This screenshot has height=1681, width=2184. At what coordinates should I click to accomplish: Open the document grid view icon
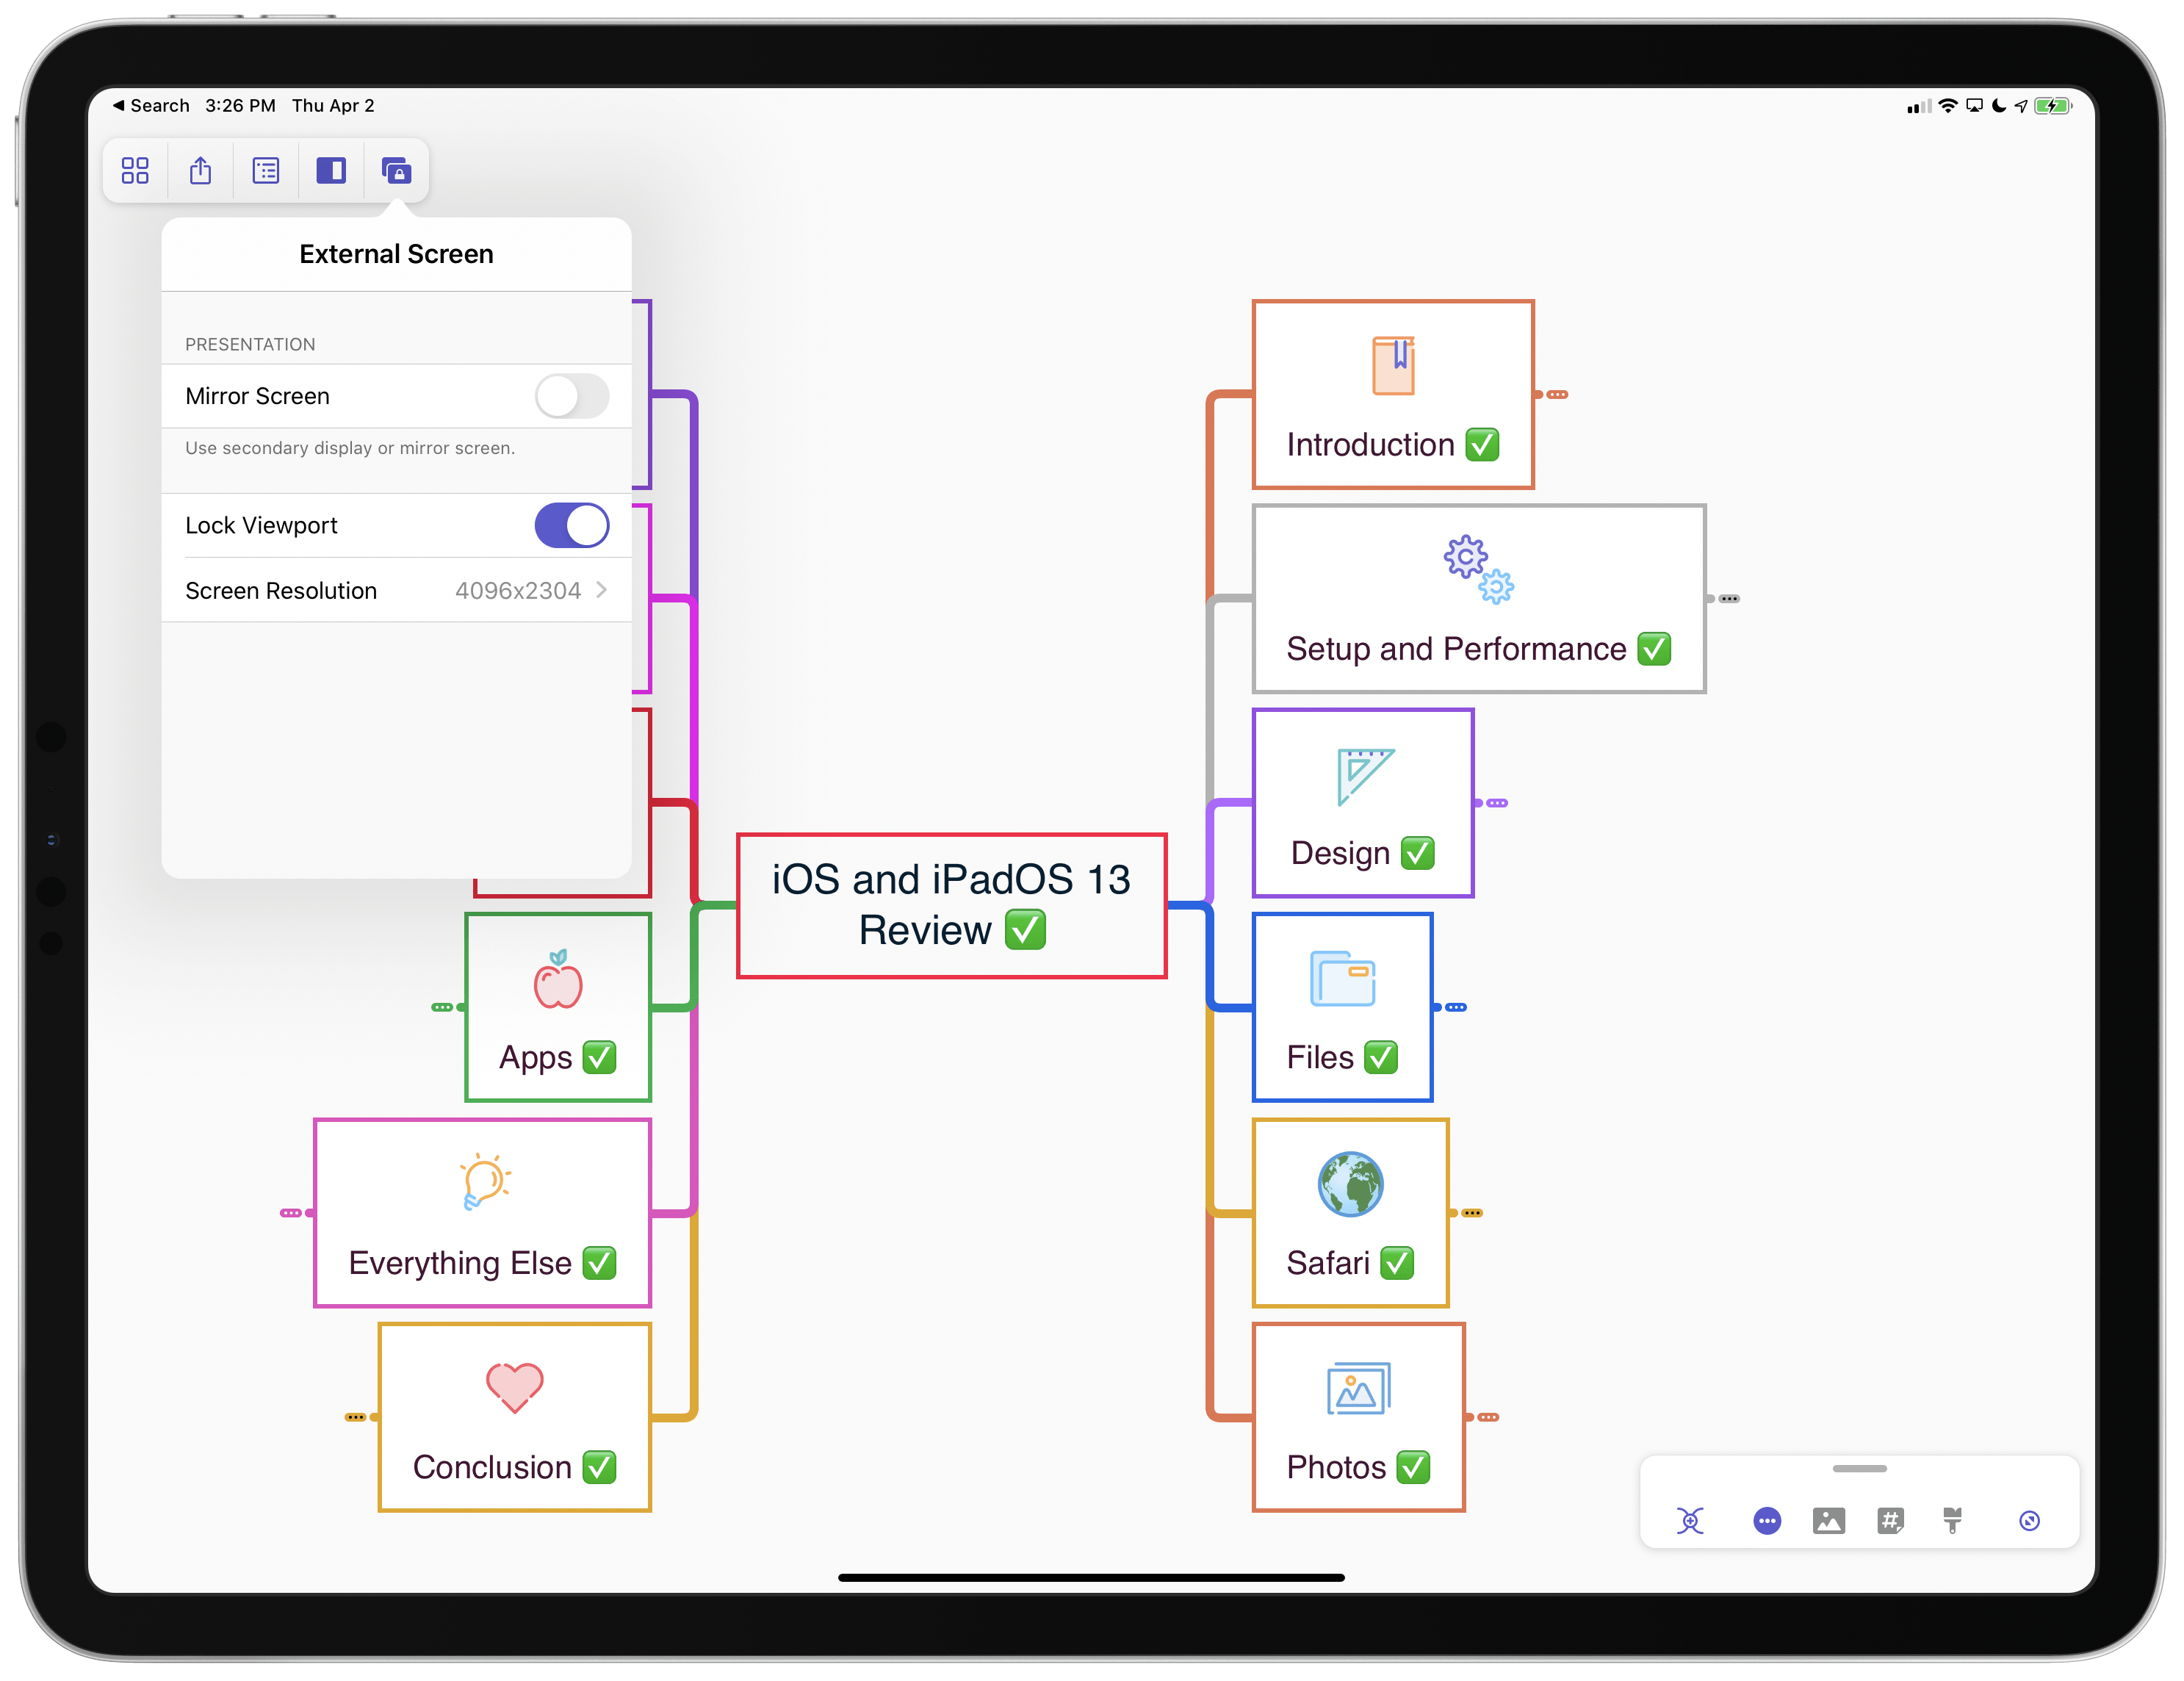(x=135, y=171)
